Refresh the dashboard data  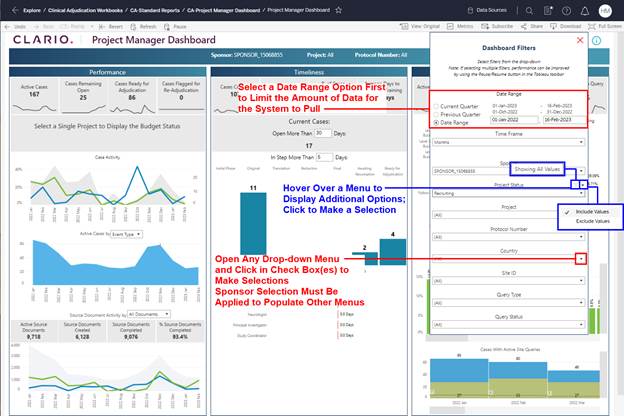pos(143,27)
